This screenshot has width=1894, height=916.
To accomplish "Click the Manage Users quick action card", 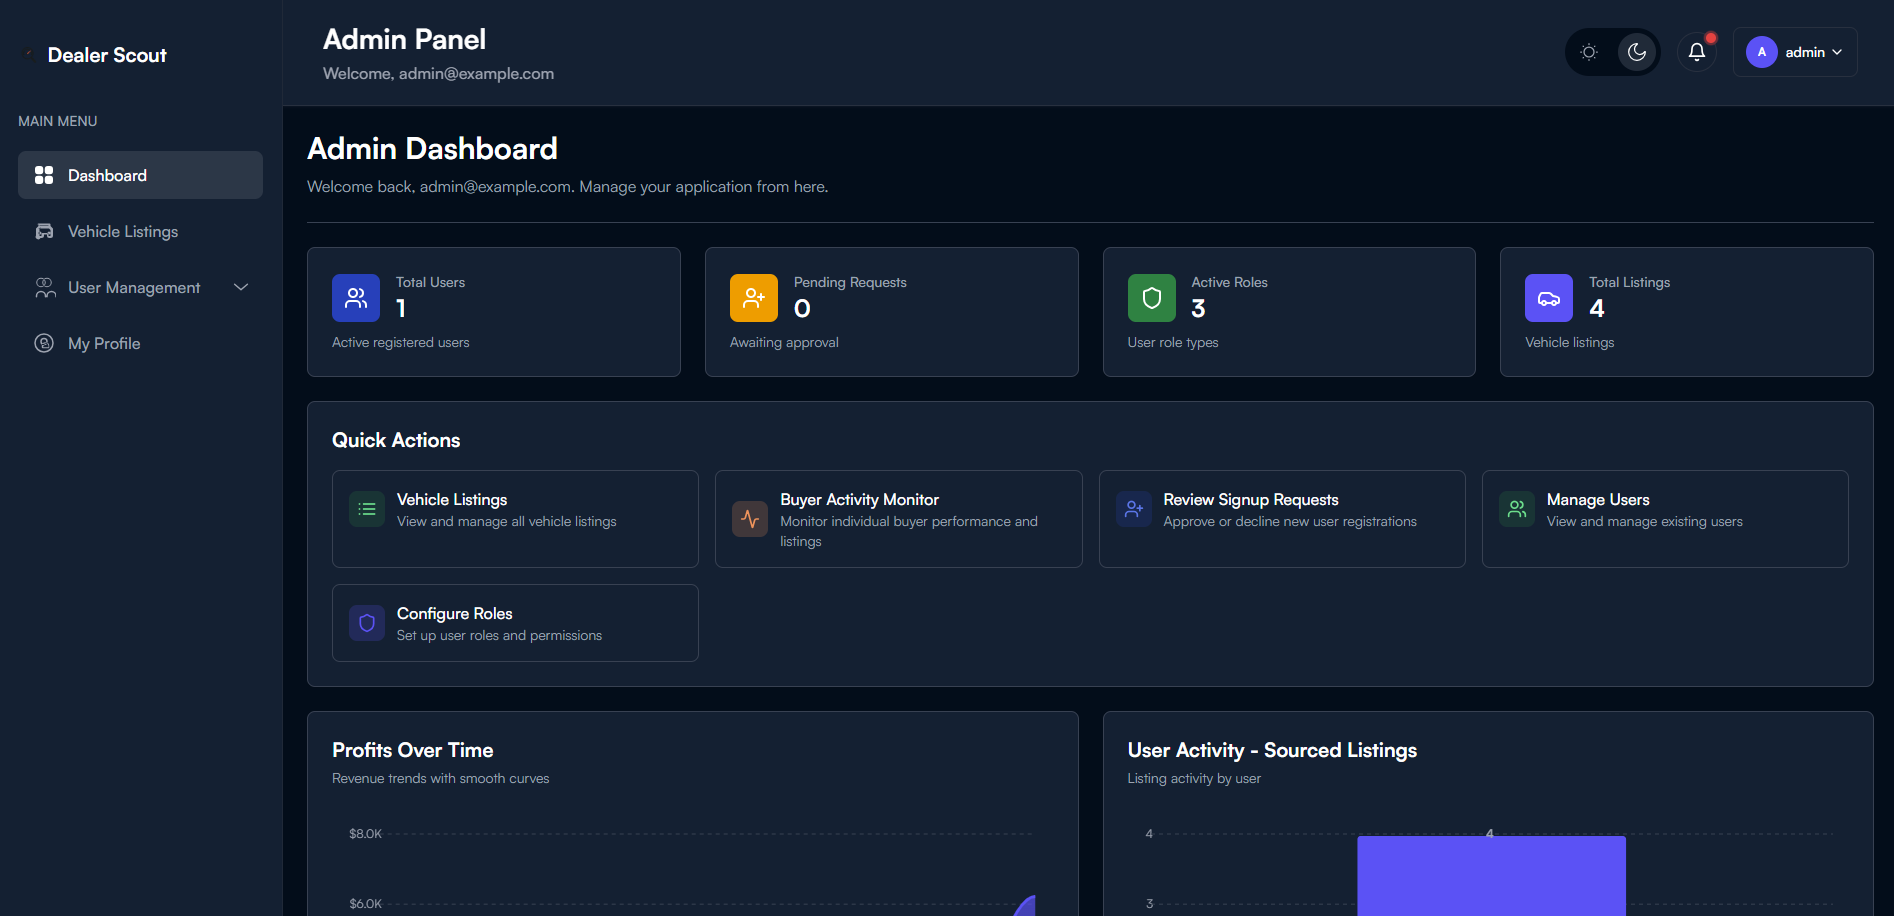I will pos(1664,518).
